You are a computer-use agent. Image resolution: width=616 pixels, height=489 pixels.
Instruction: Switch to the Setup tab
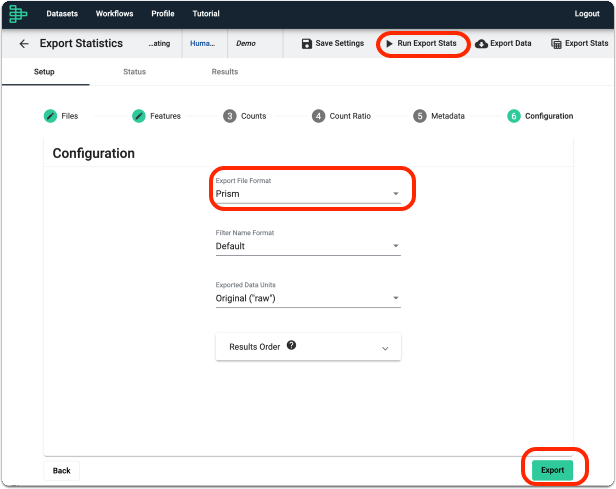pyautogui.click(x=44, y=72)
